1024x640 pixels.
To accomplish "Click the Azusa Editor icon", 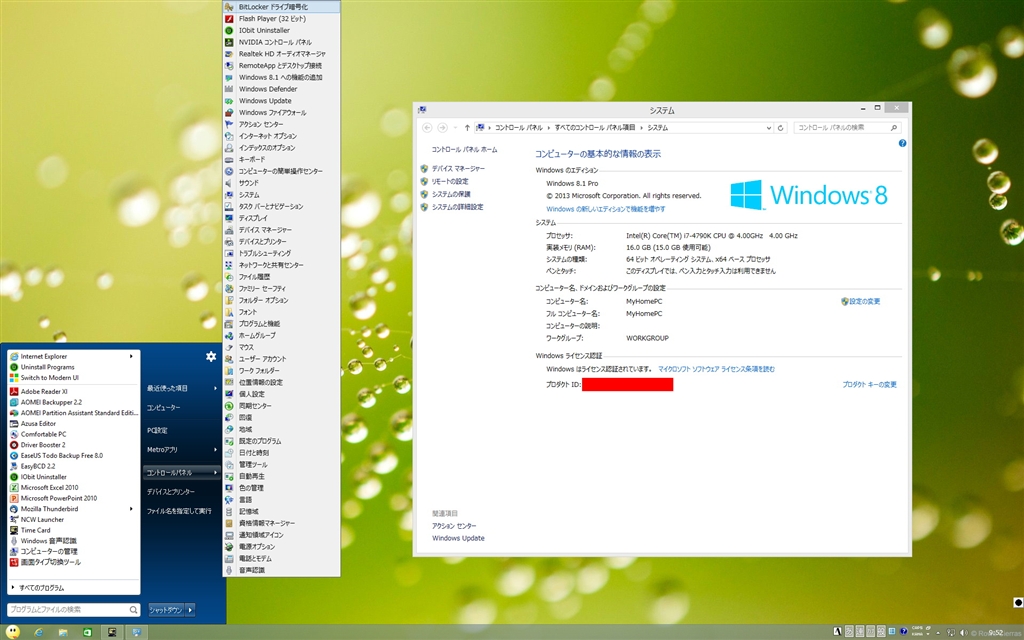I will (14, 424).
